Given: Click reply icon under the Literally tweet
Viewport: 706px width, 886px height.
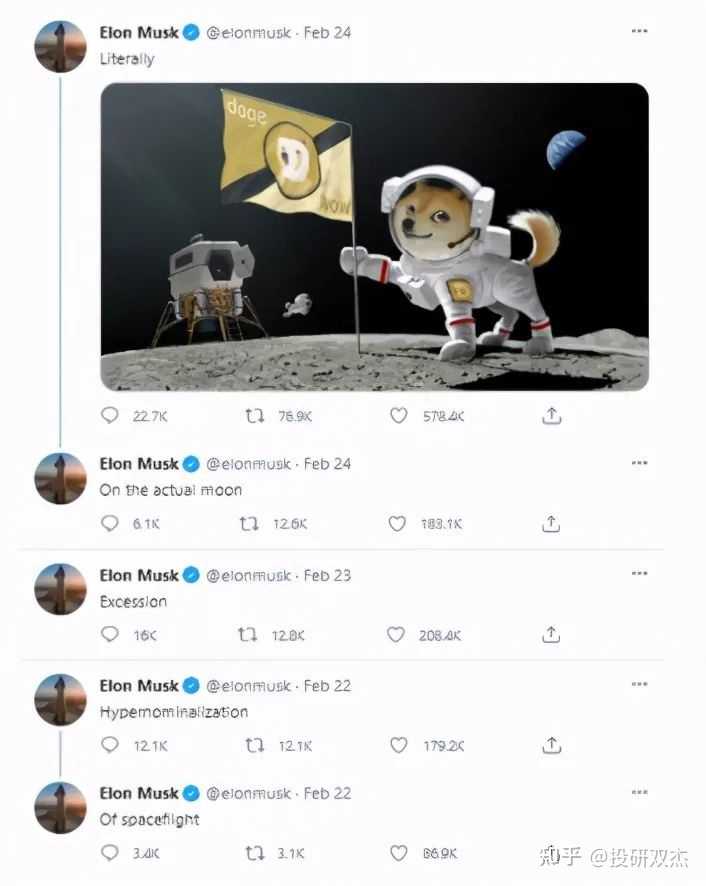Looking at the screenshot, I should point(110,415).
